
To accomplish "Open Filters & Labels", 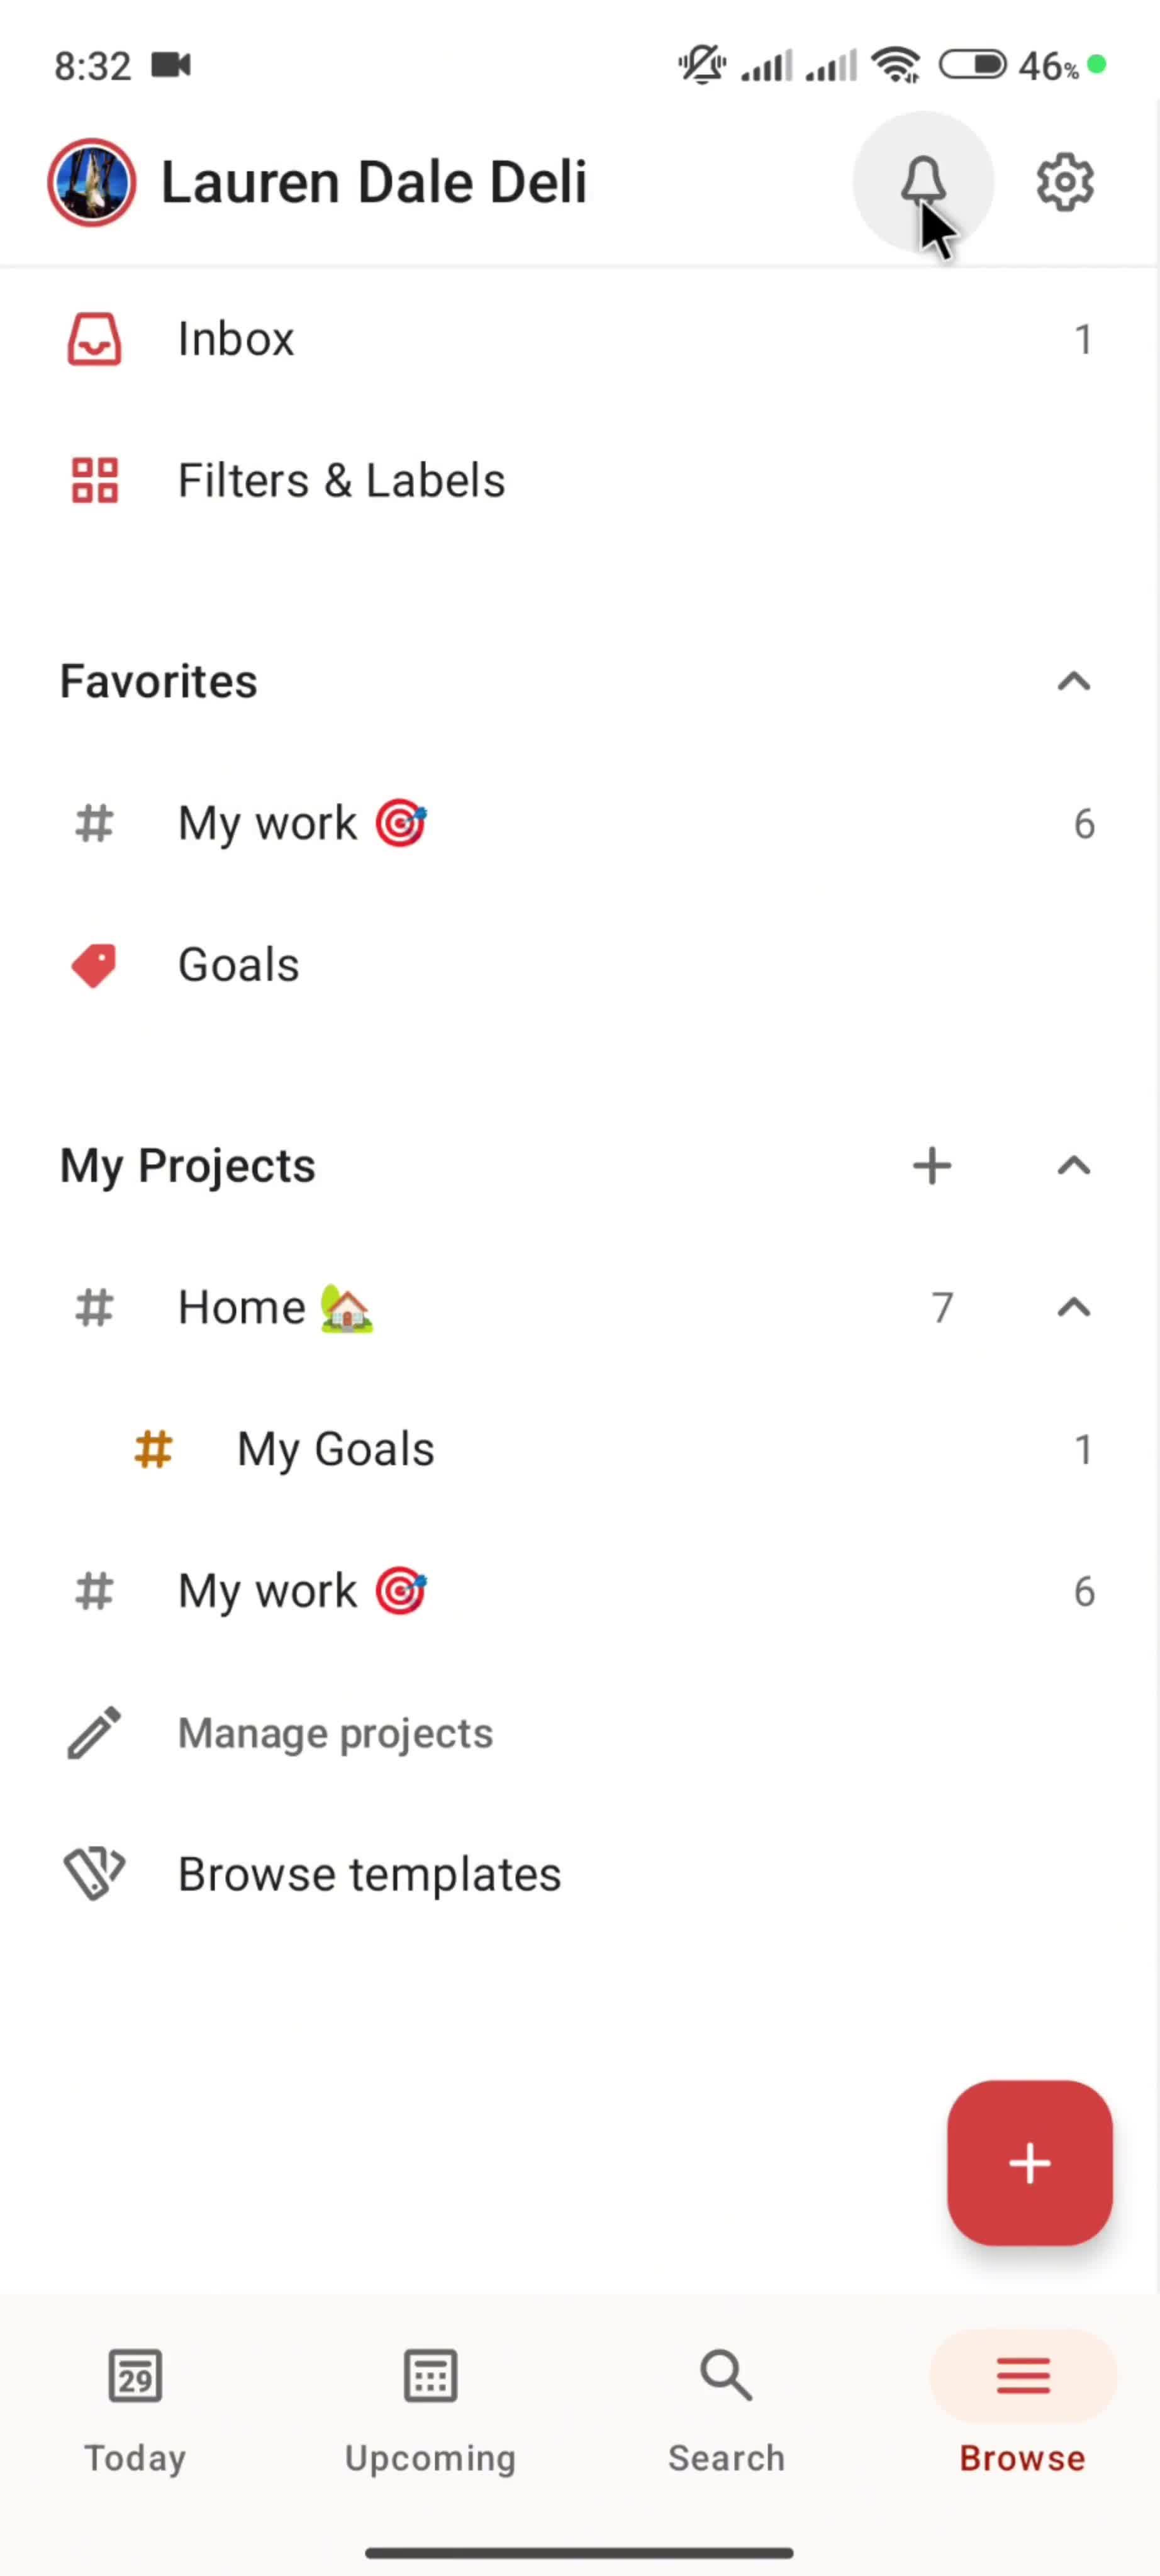I will click(x=340, y=481).
